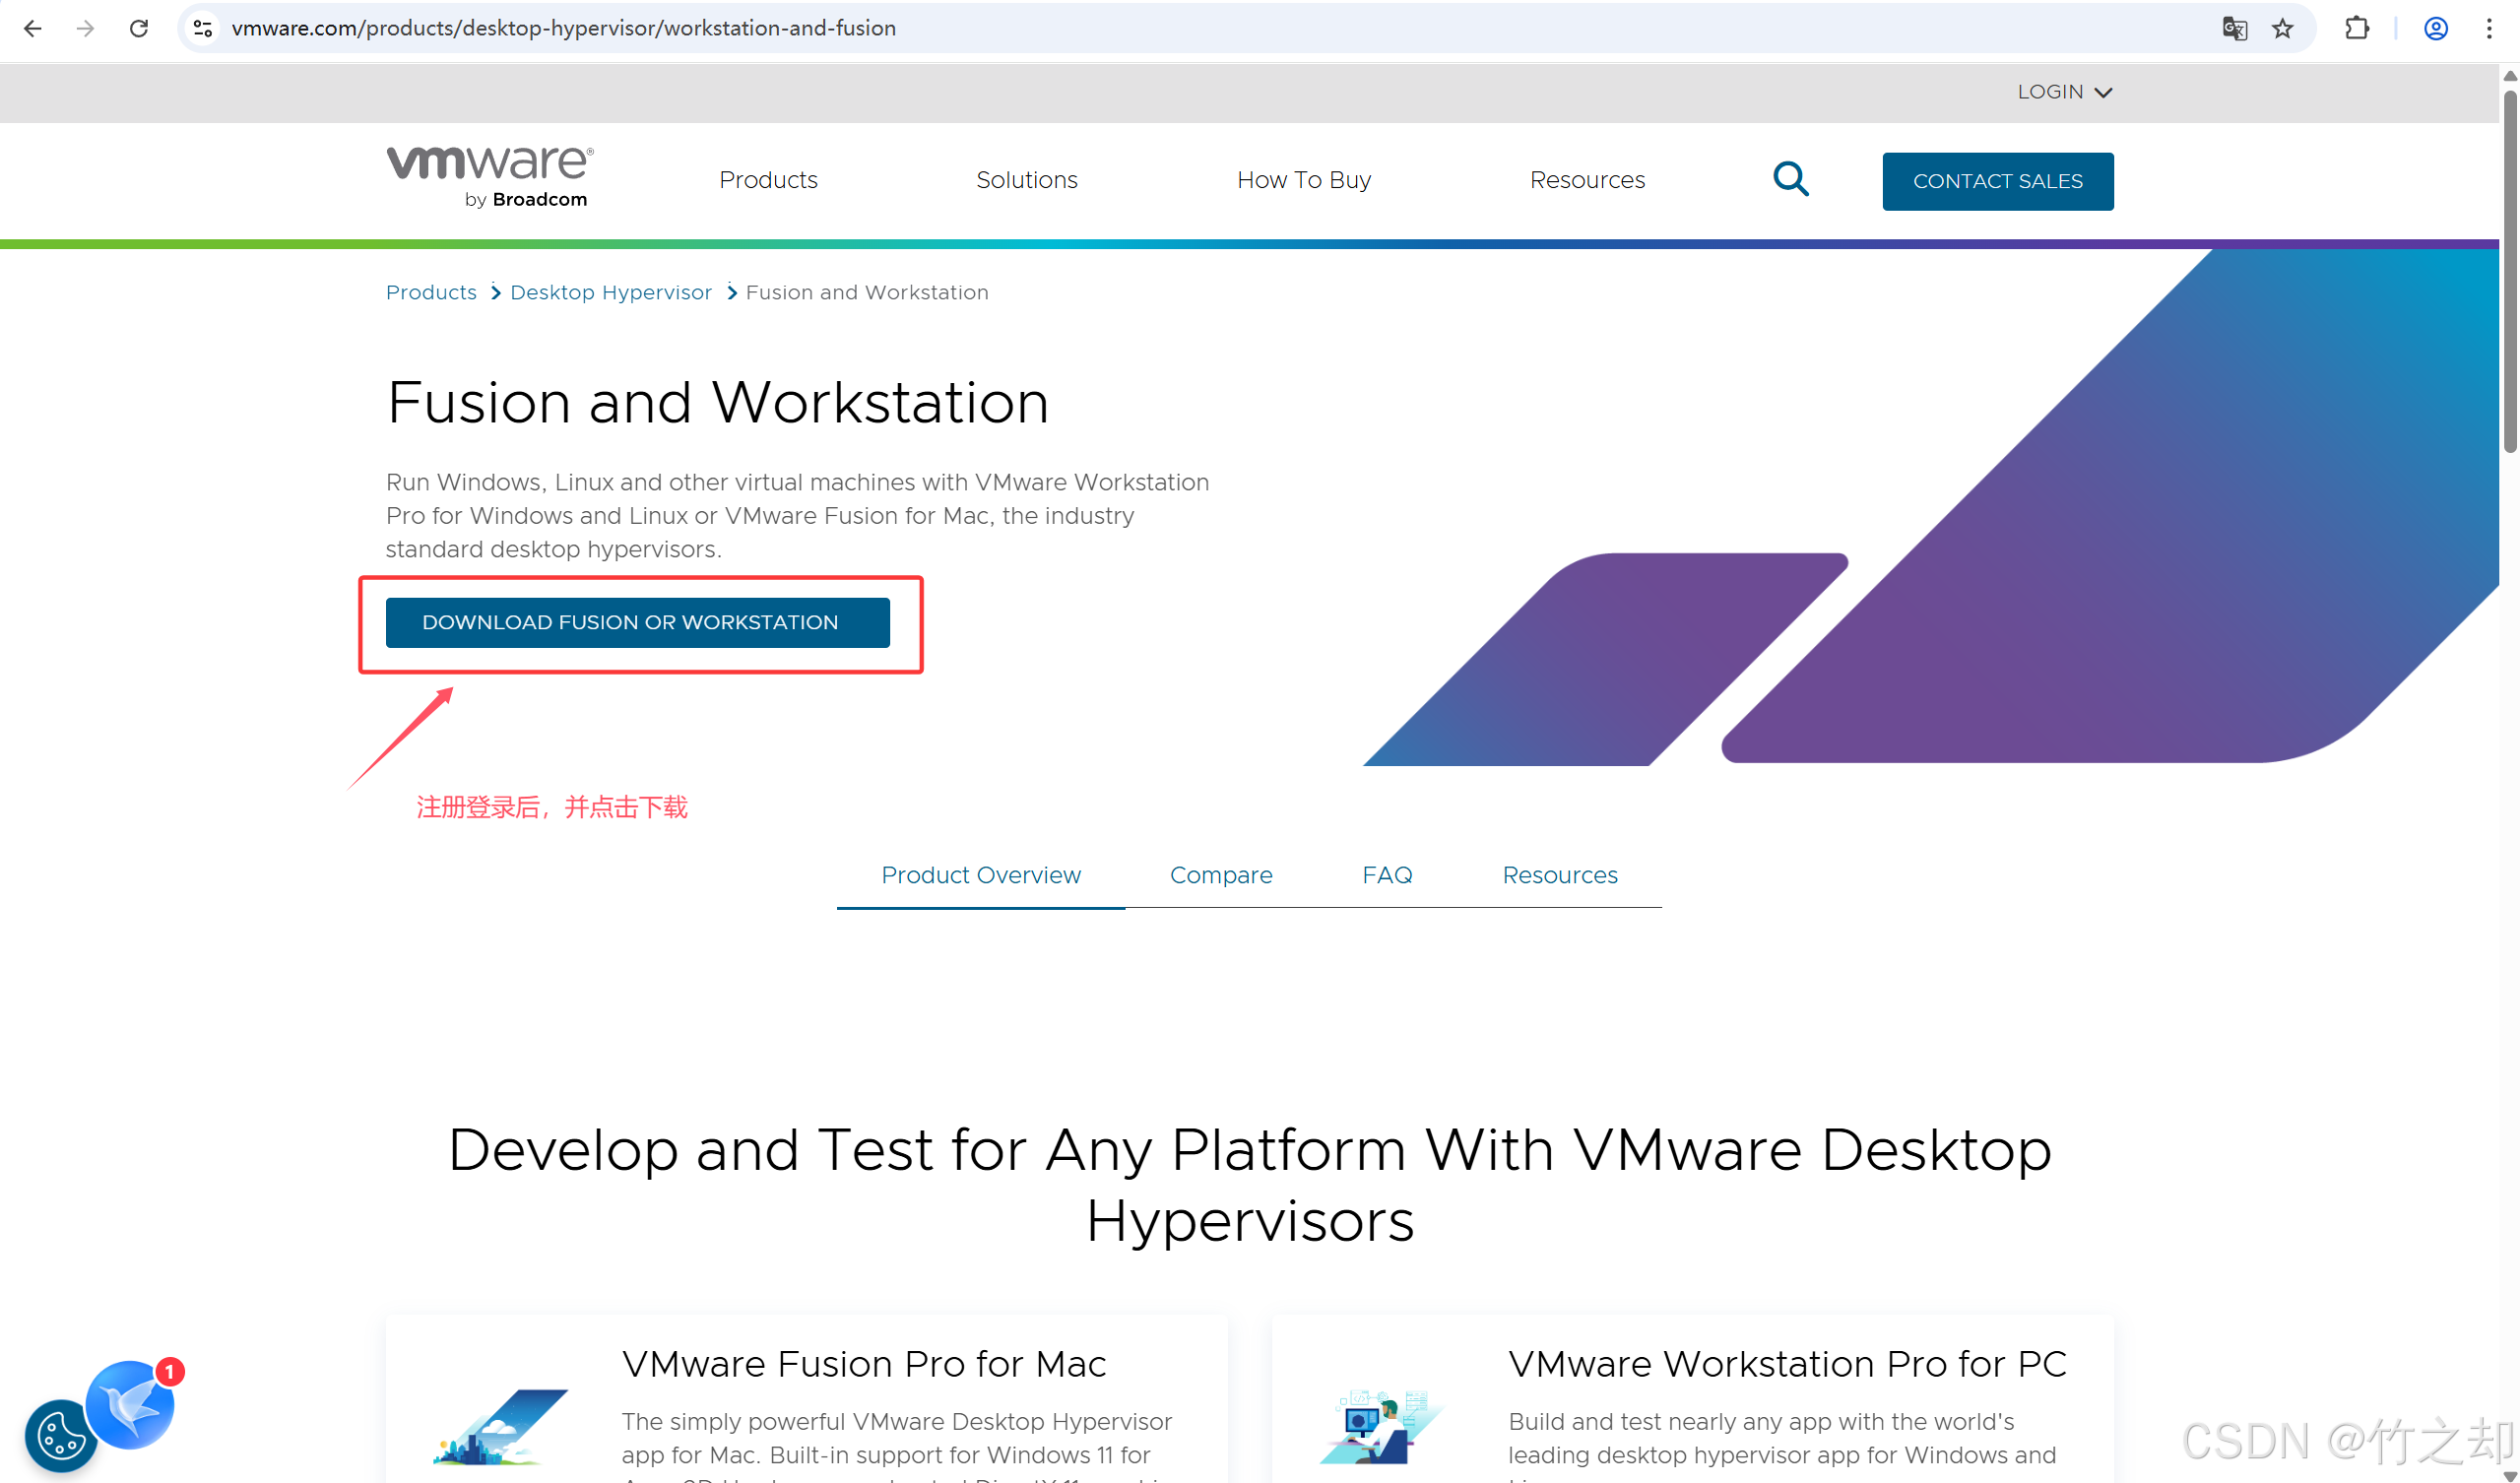Open the site search magnifier icon

(1790, 179)
